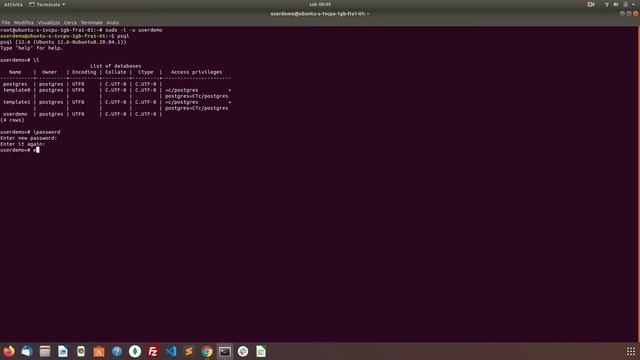
Task: Click the "List of databases" heading
Action: (x=116, y=66)
